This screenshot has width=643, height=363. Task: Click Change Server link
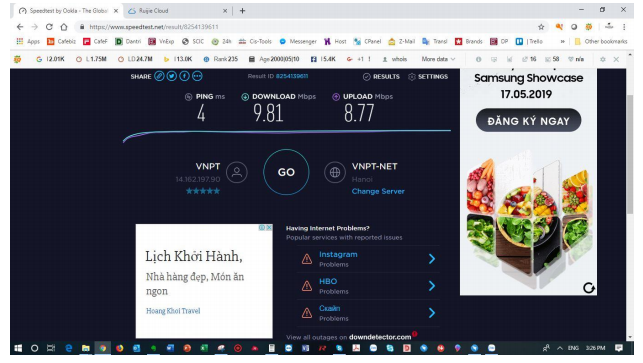[x=378, y=192]
